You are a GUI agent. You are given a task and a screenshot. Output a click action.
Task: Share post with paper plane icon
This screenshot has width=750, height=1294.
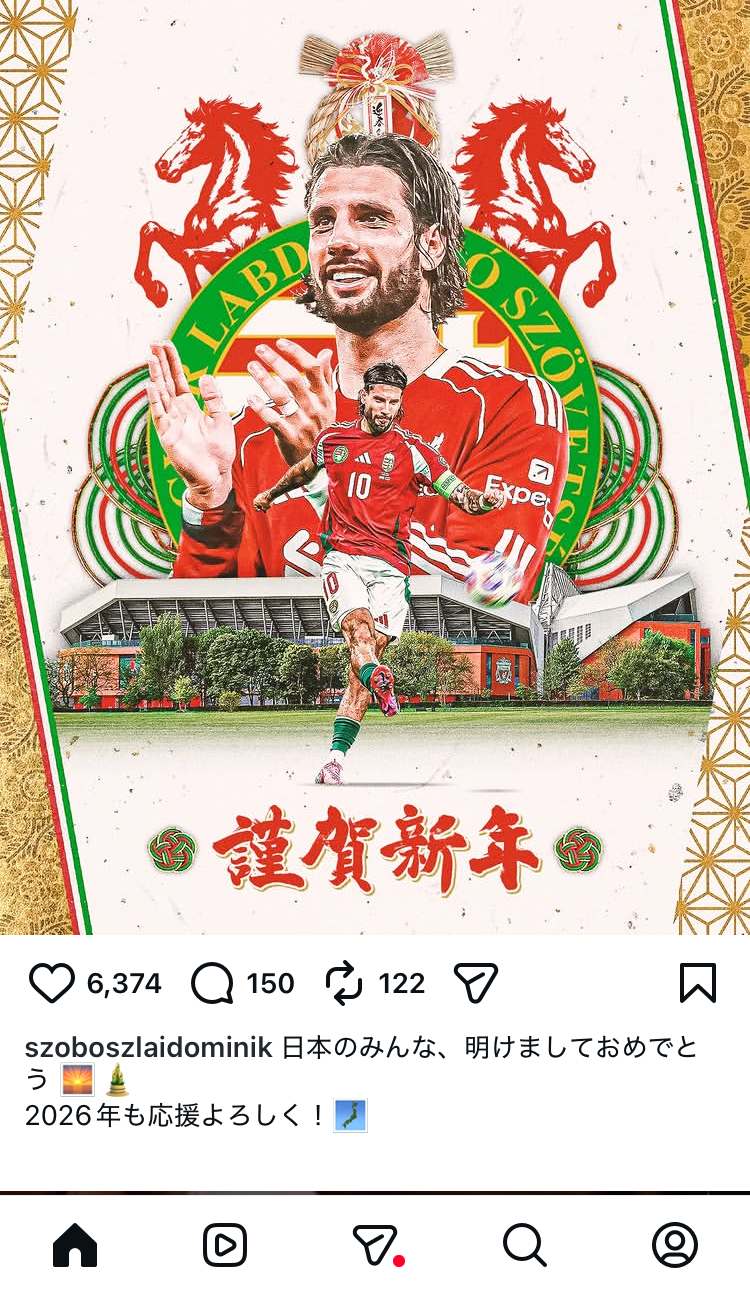pos(476,984)
